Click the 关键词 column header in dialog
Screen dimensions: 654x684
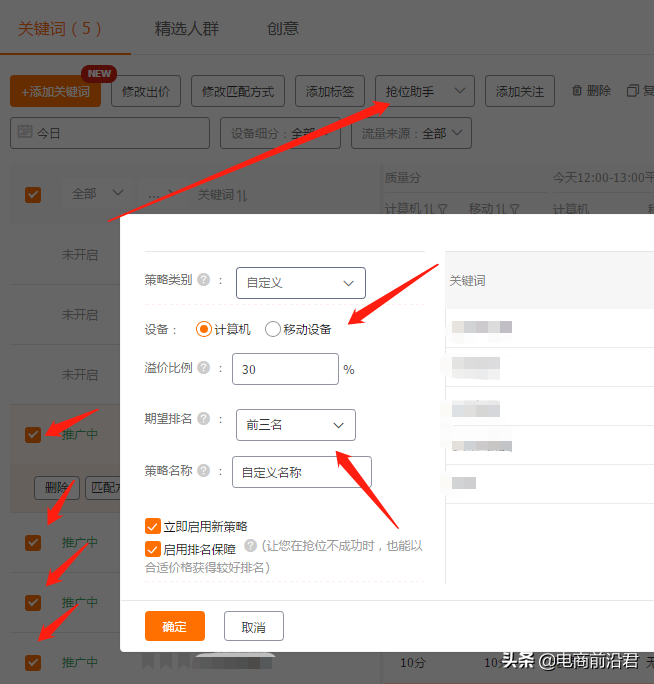point(467,280)
